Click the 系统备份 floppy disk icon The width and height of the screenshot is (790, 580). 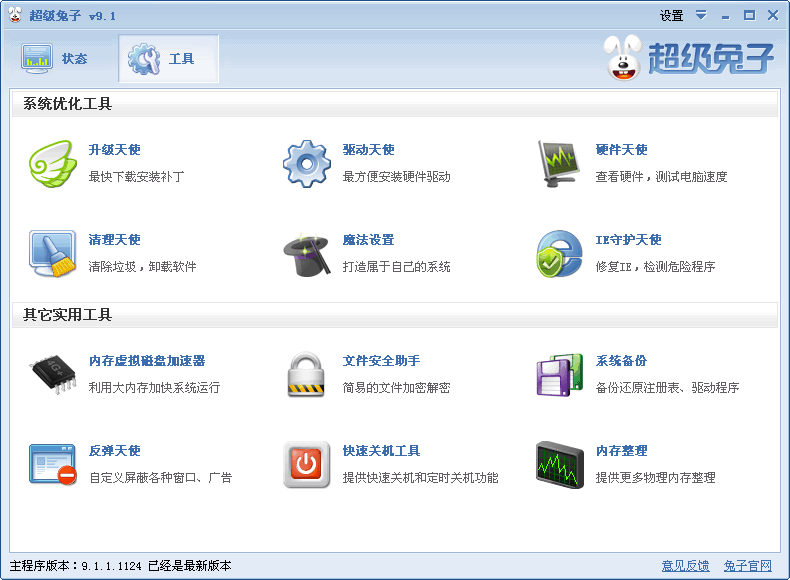[559, 374]
